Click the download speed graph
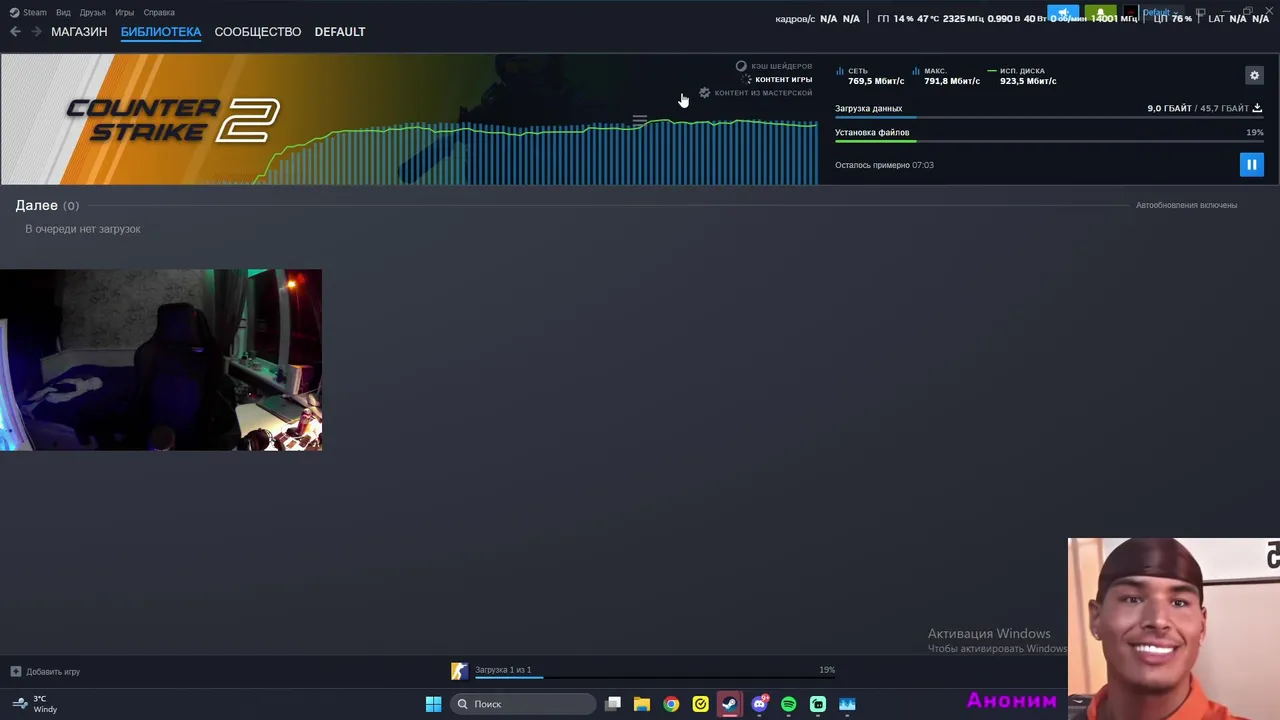 pyautogui.click(x=535, y=152)
